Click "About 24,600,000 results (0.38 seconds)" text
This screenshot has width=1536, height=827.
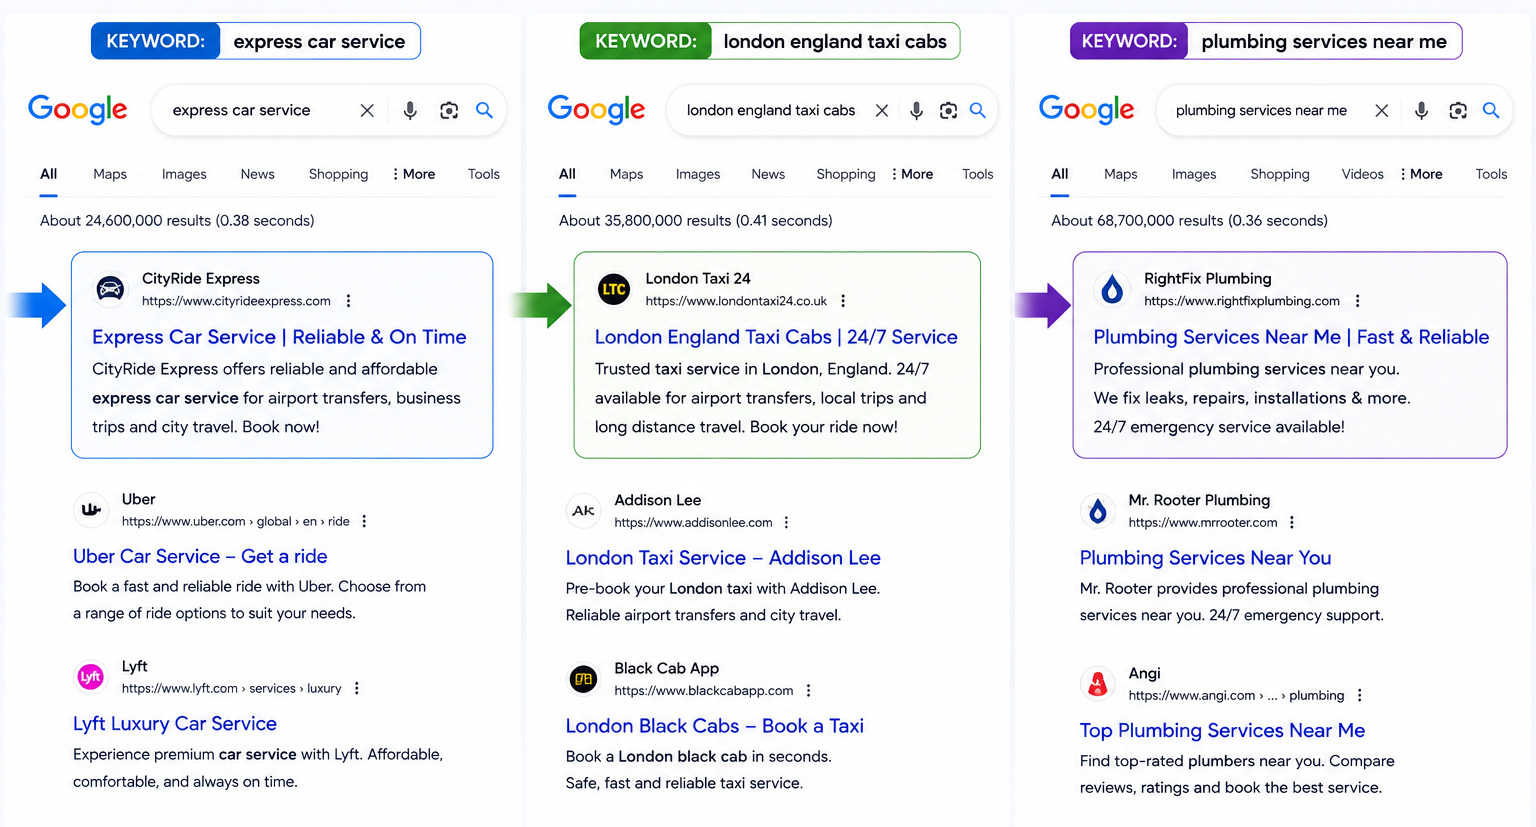click(x=177, y=221)
